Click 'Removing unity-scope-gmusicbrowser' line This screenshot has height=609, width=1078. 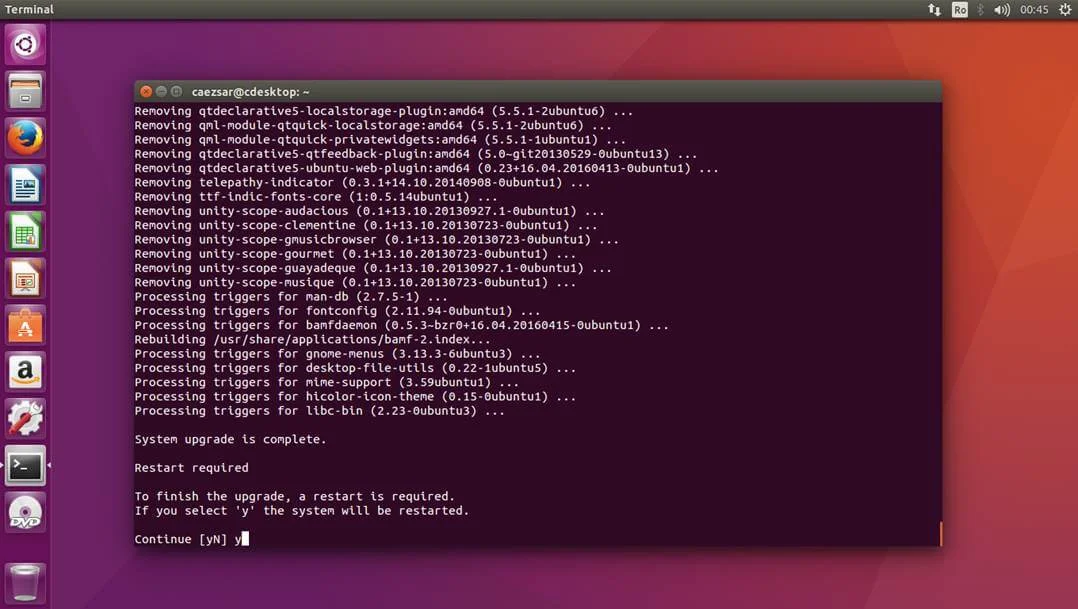click(376, 240)
